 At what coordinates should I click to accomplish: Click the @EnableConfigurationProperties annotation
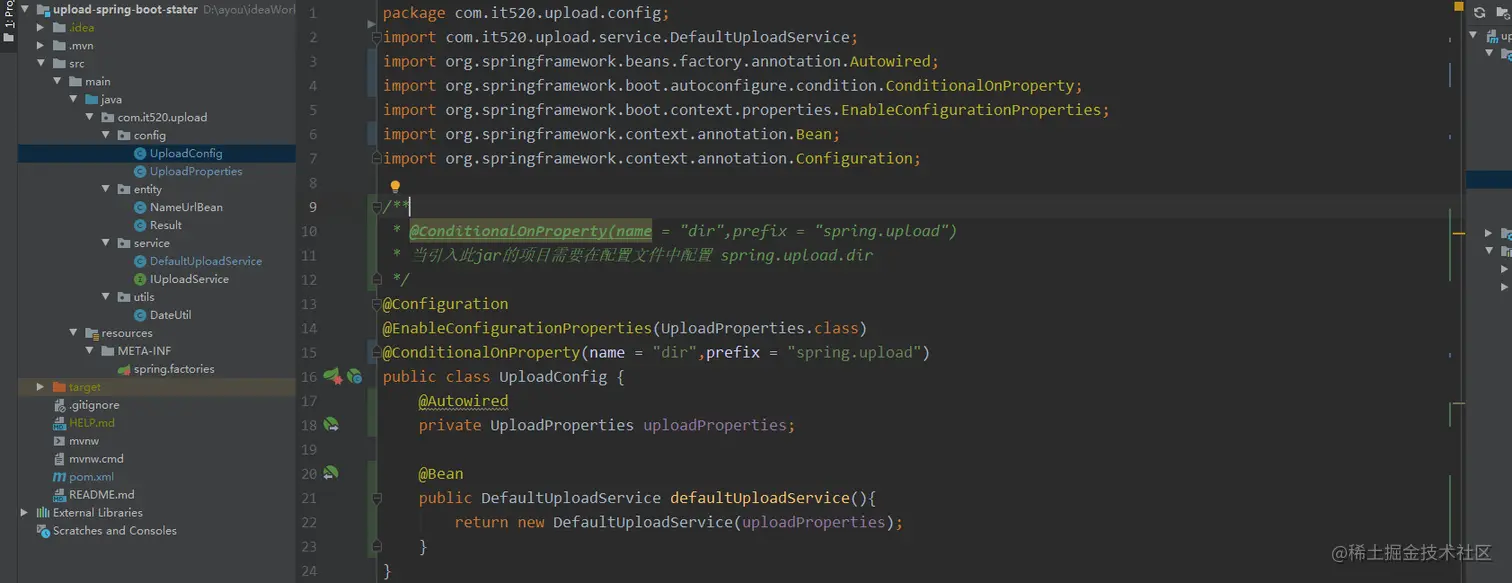pyautogui.click(x=517, y=328)
